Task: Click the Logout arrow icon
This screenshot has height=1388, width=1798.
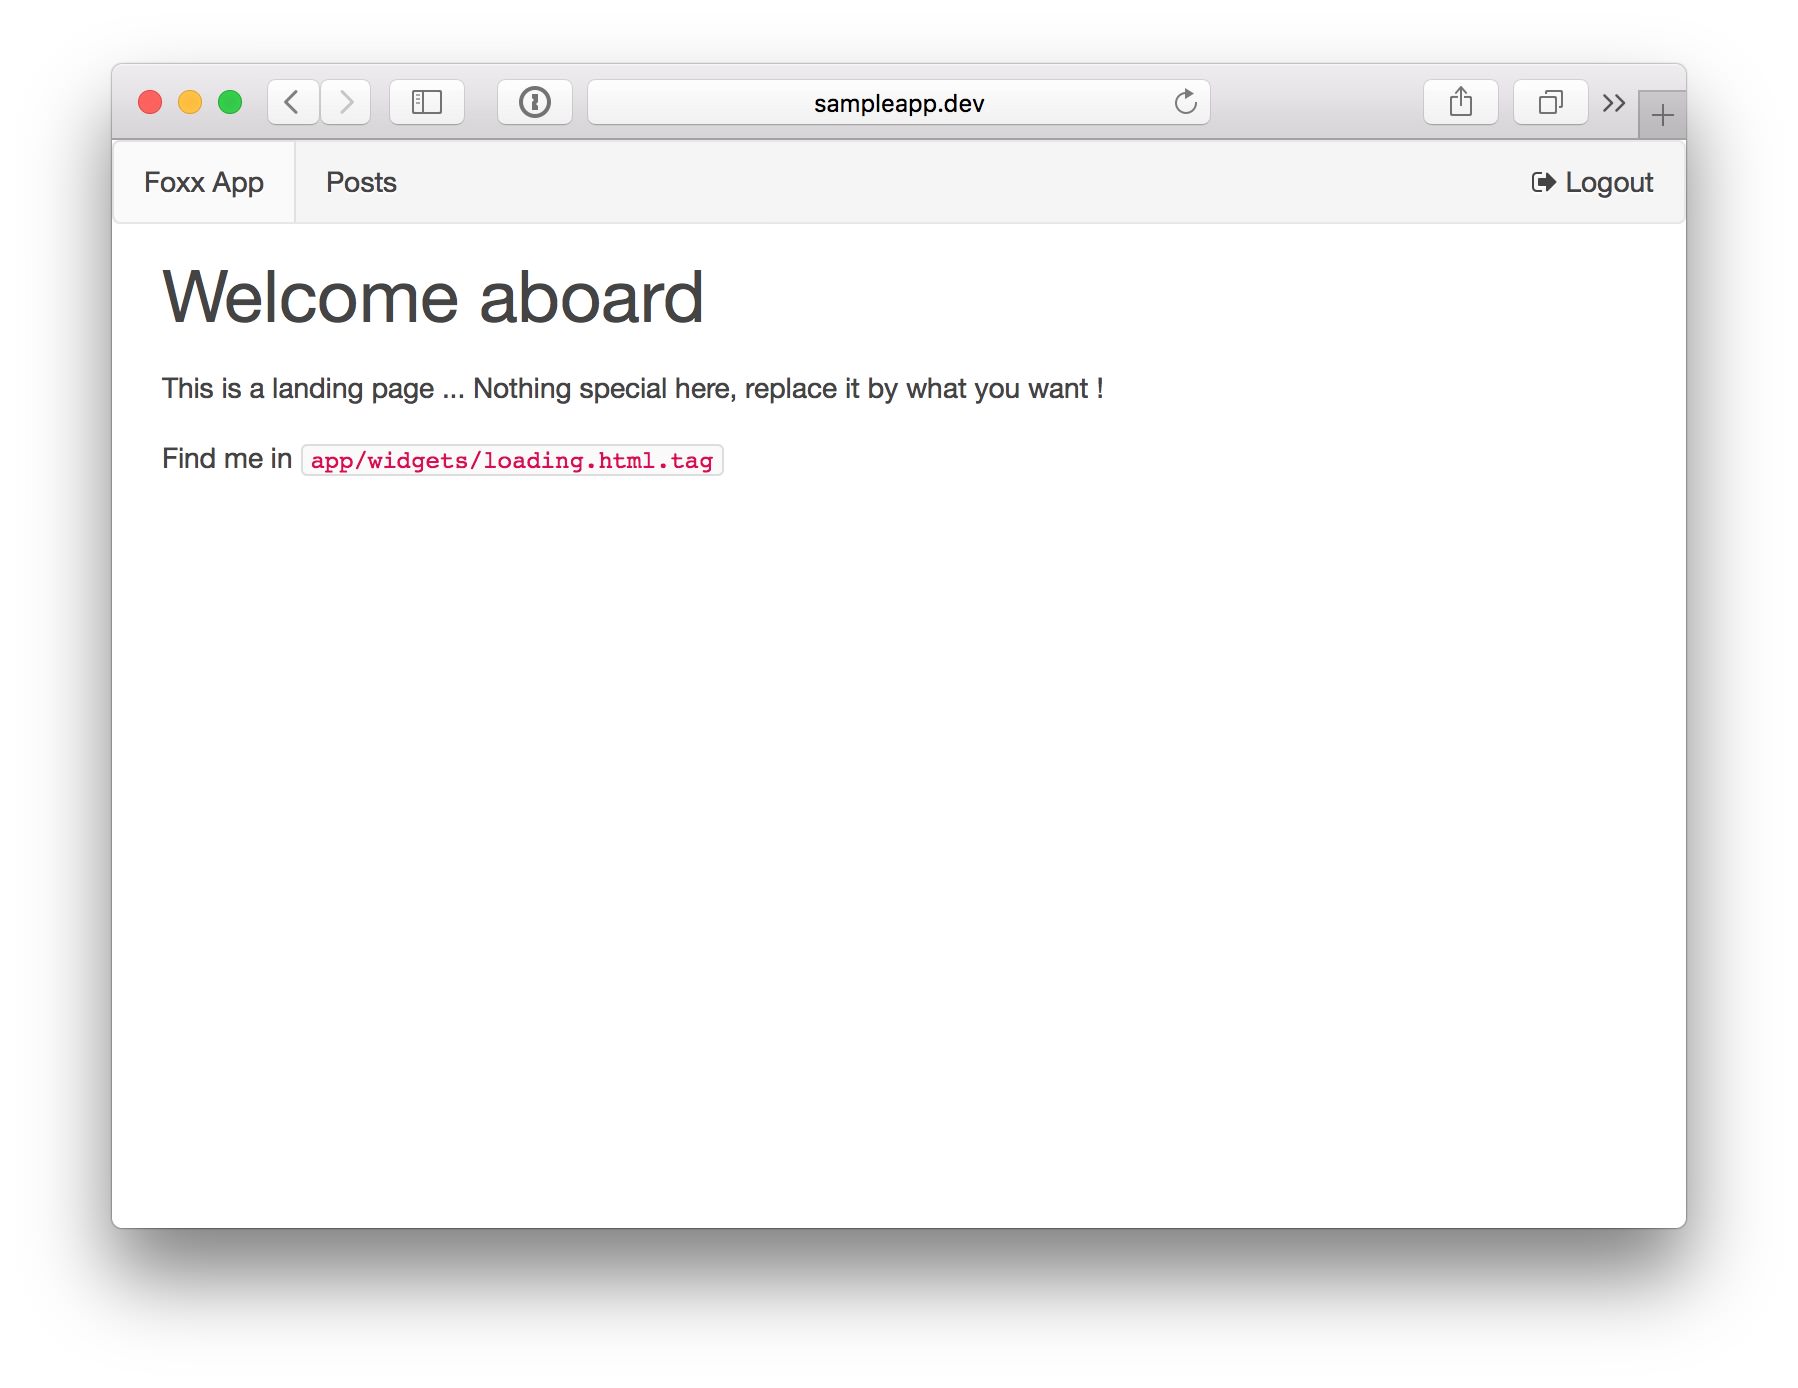Action: pyautogui.click(x=1543, y=182)
